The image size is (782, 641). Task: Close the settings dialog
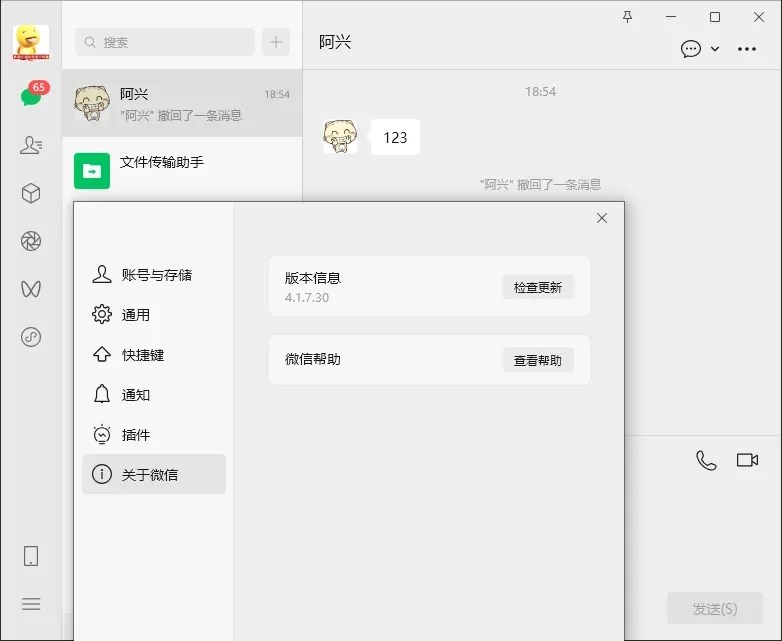click(602, 218)
